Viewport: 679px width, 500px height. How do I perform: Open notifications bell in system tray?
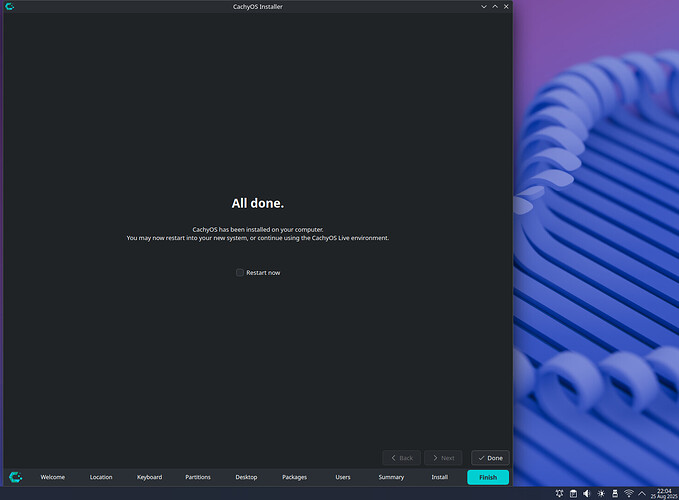point(559,493)
